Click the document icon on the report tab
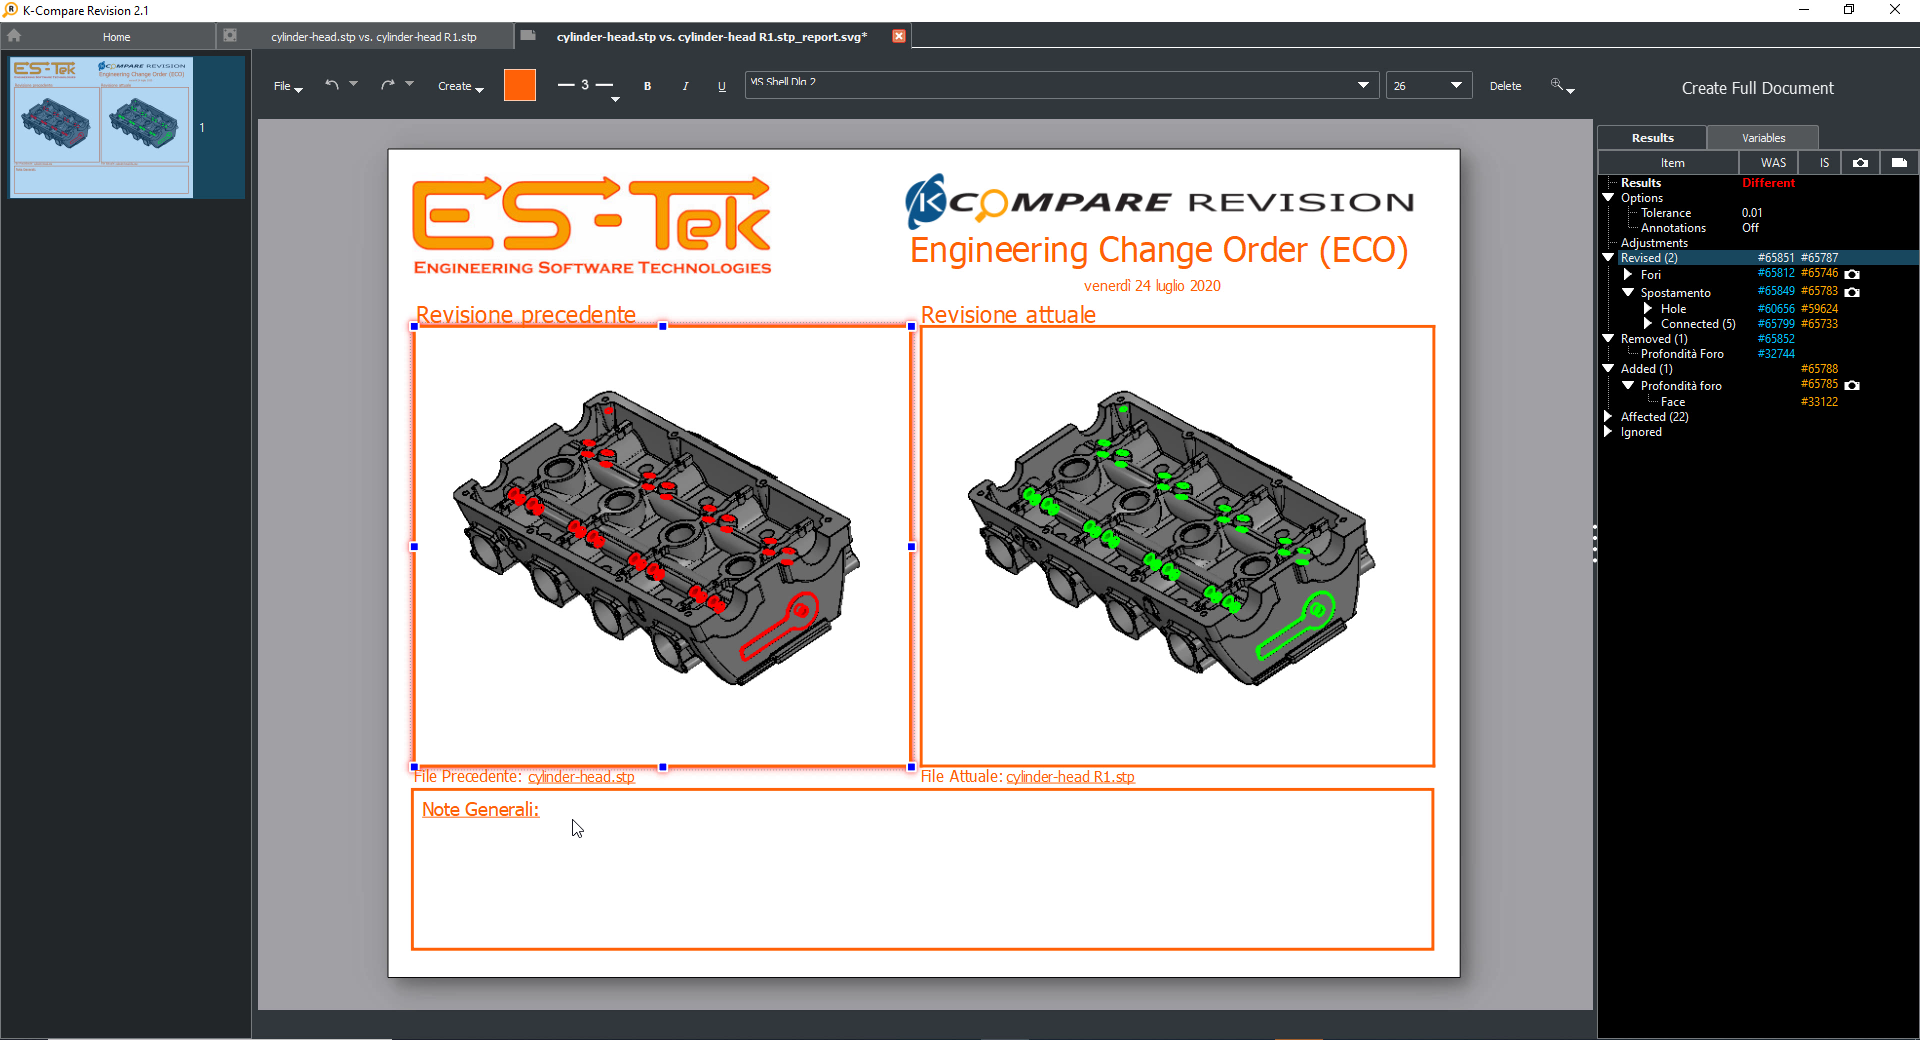Viewport: 1920px width, 1040px height. tap(528, 35)
